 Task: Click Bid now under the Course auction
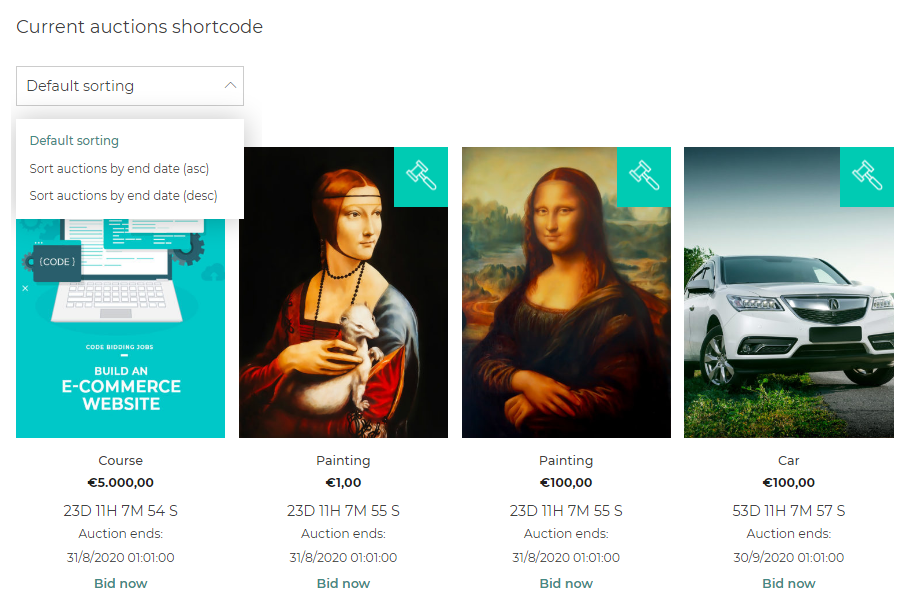point(121,584)
